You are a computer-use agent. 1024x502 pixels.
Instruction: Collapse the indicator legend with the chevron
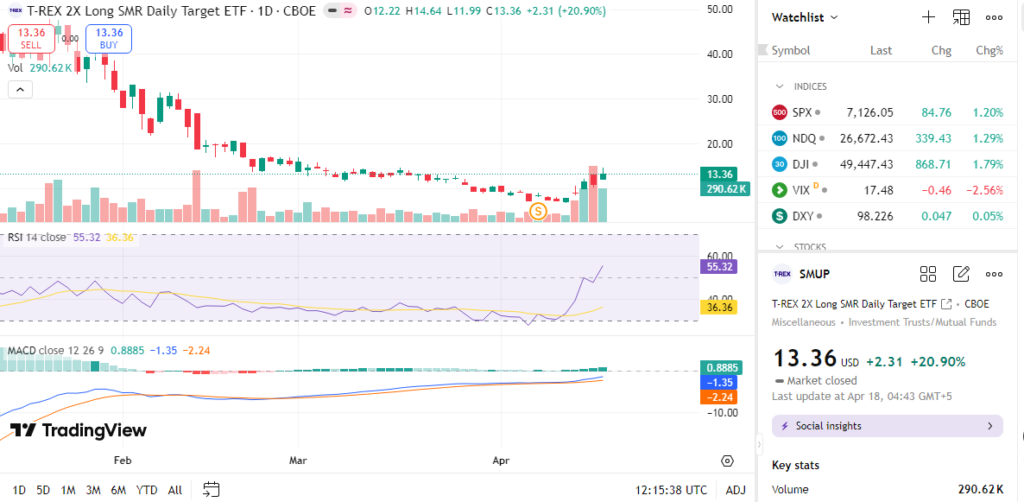coord(18,89)
